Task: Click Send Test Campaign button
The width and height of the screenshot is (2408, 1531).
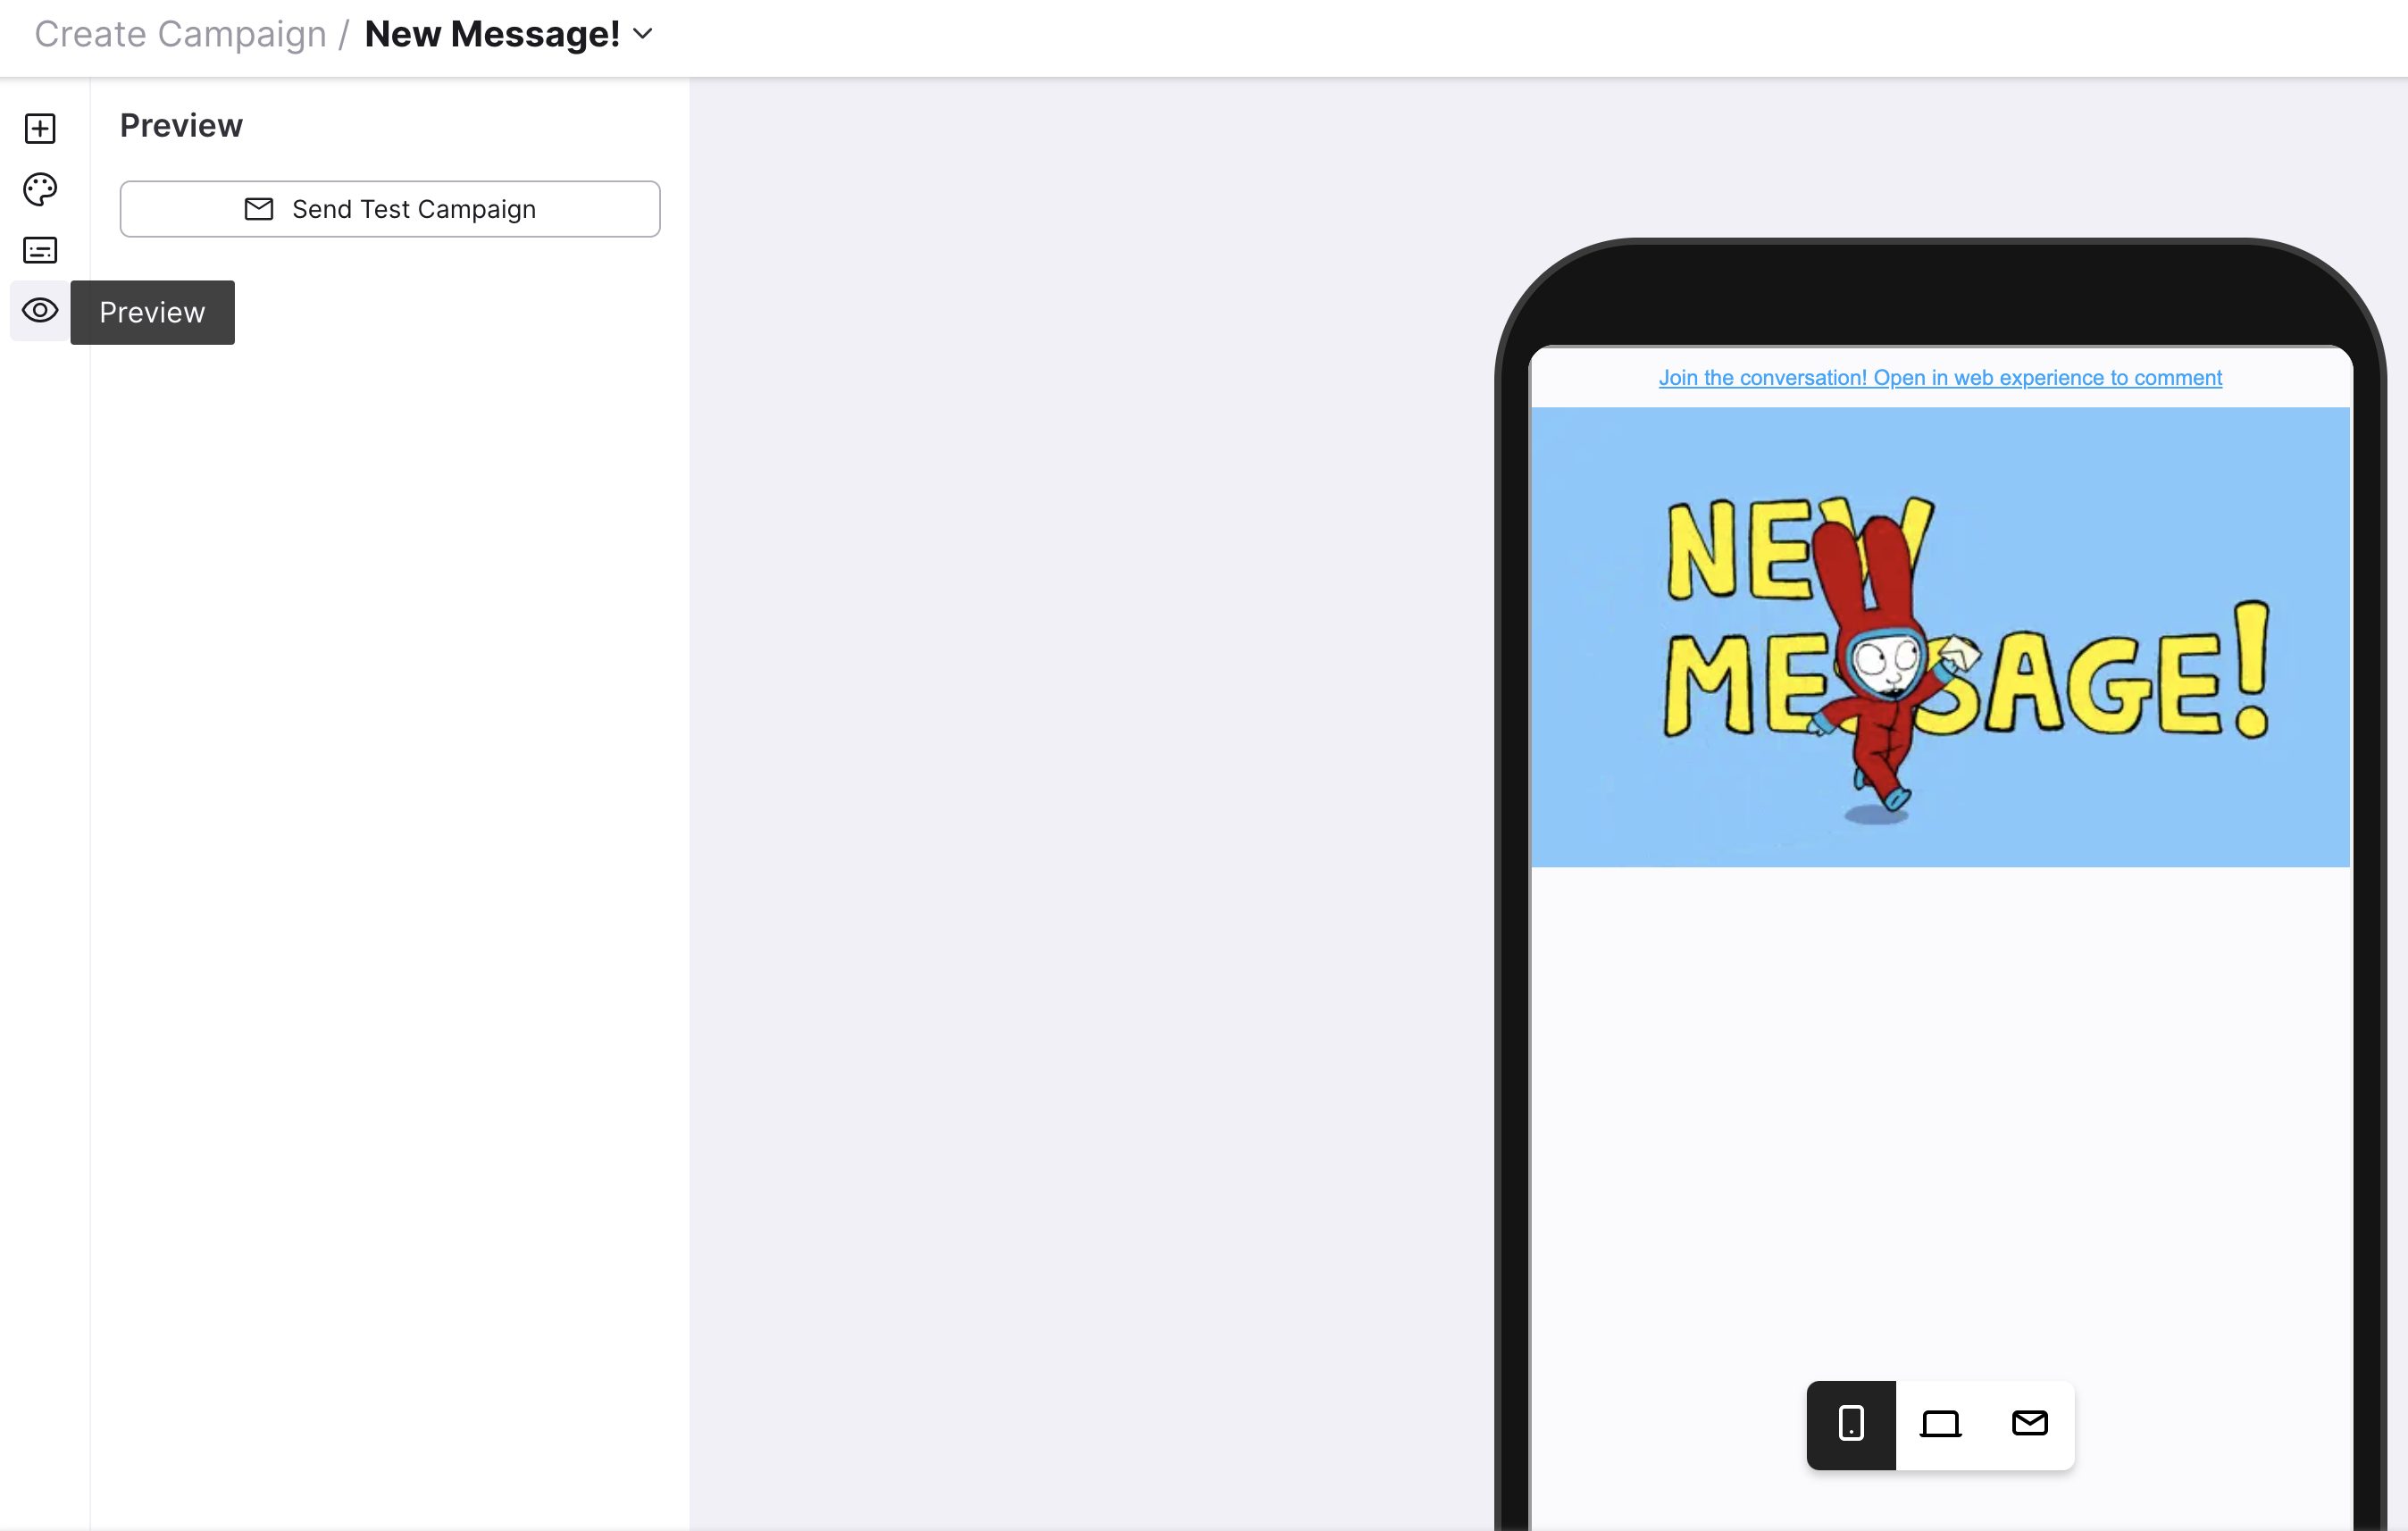Action: [x=390, y=209]
